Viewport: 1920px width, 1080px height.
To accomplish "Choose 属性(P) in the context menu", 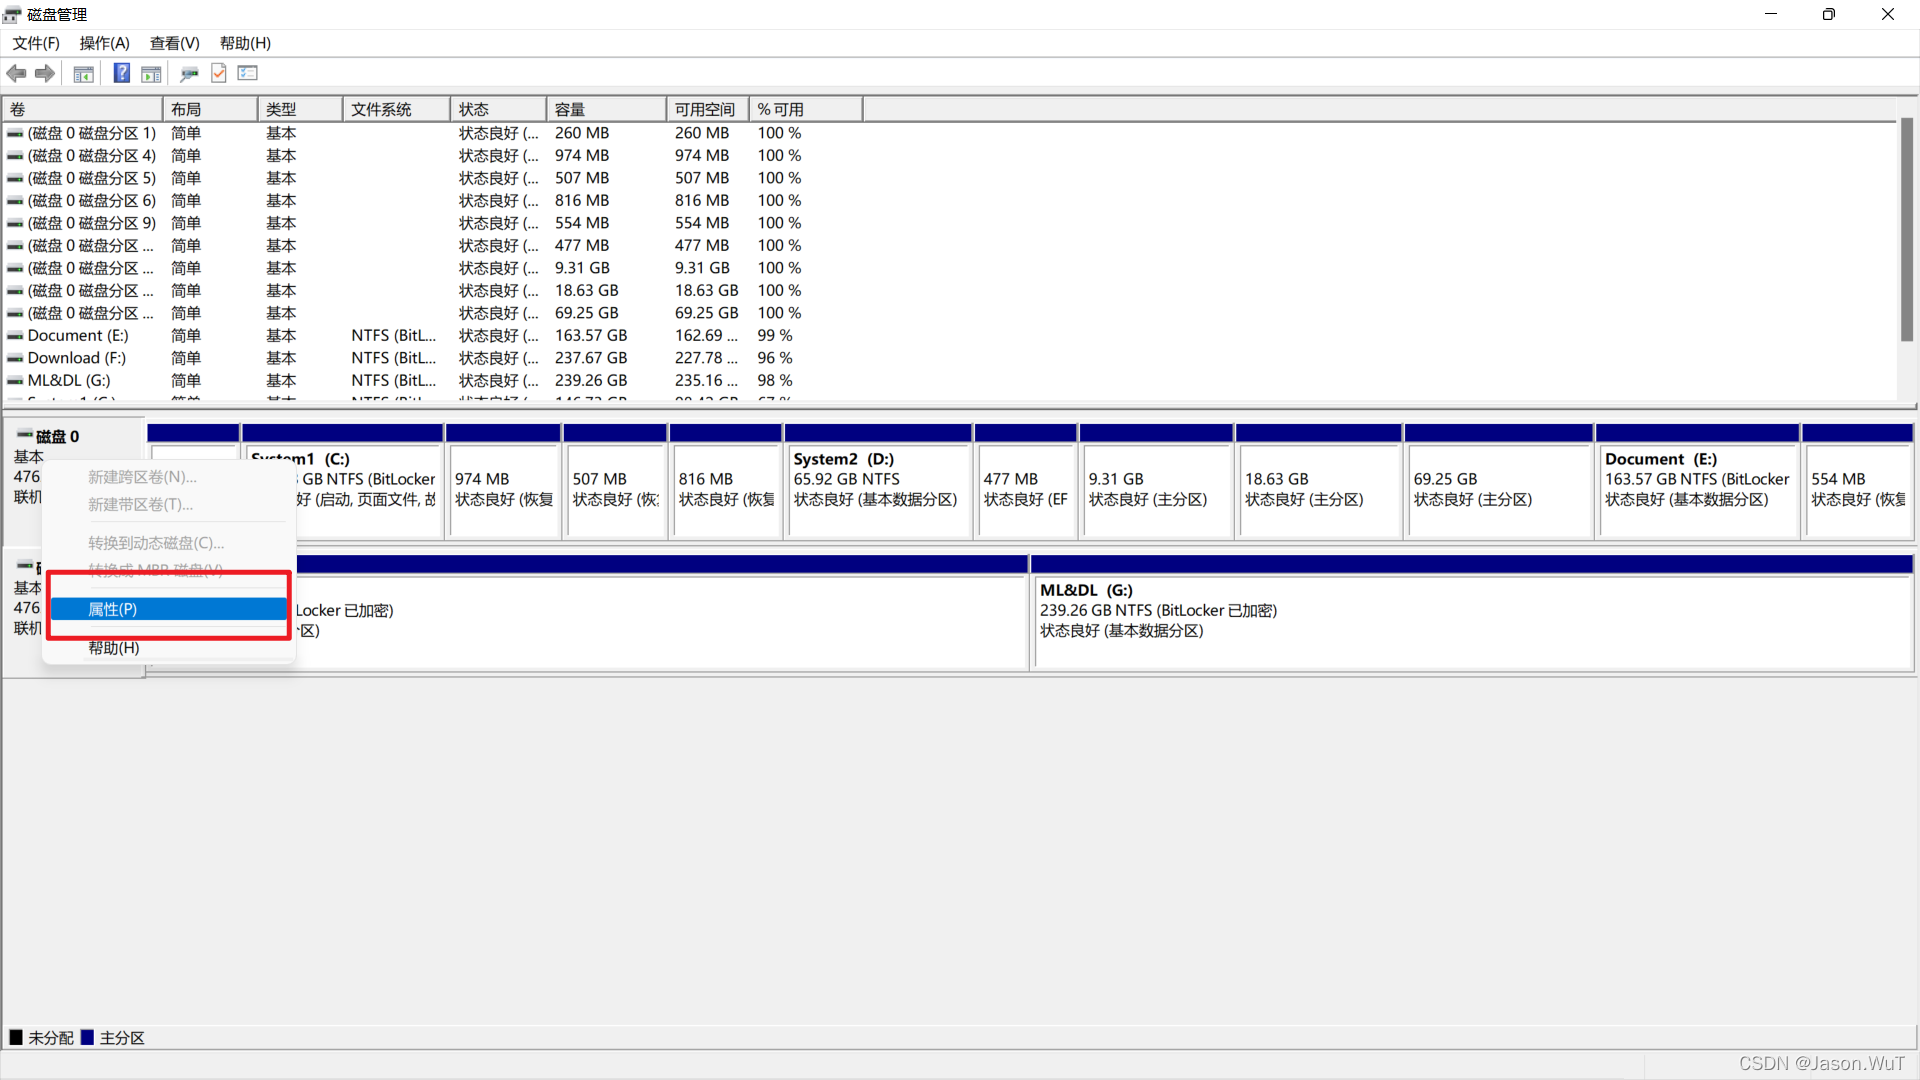I will click(169, 609).
